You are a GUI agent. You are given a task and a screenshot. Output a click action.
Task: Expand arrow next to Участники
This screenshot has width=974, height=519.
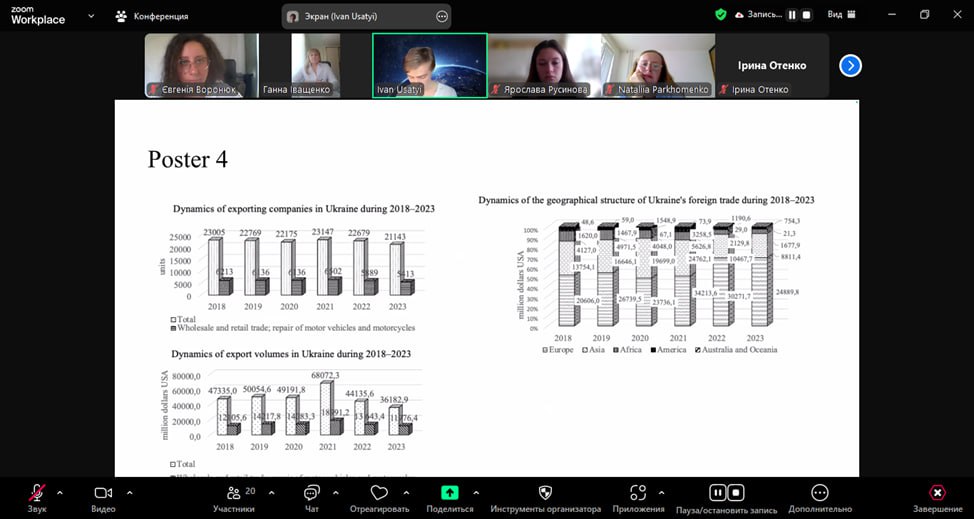271,493
